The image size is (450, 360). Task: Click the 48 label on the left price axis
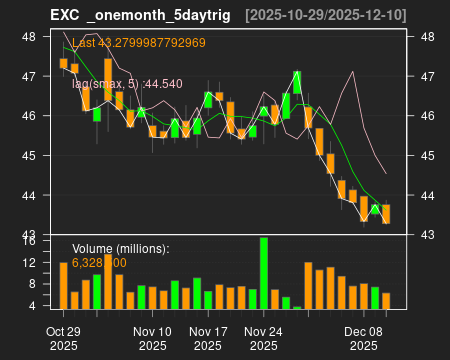pos(29,37)
